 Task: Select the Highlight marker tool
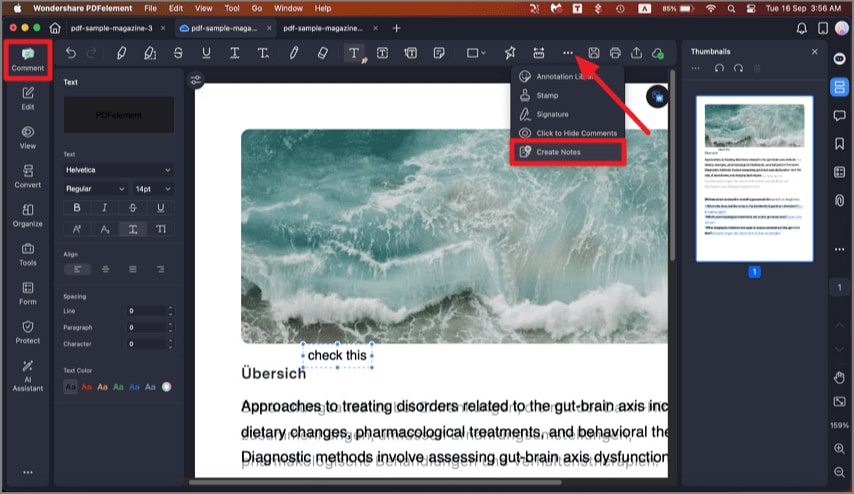click(121, 53)
